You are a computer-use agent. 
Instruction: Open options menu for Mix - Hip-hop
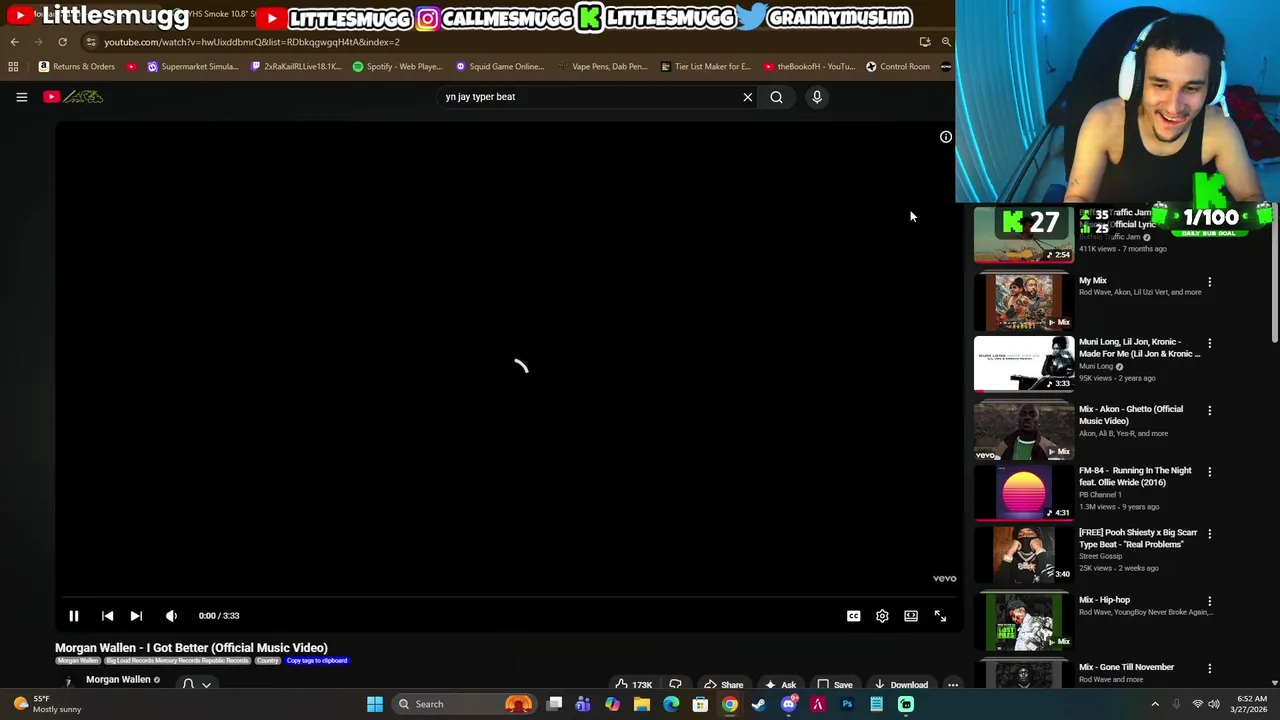coord(1209,601)
